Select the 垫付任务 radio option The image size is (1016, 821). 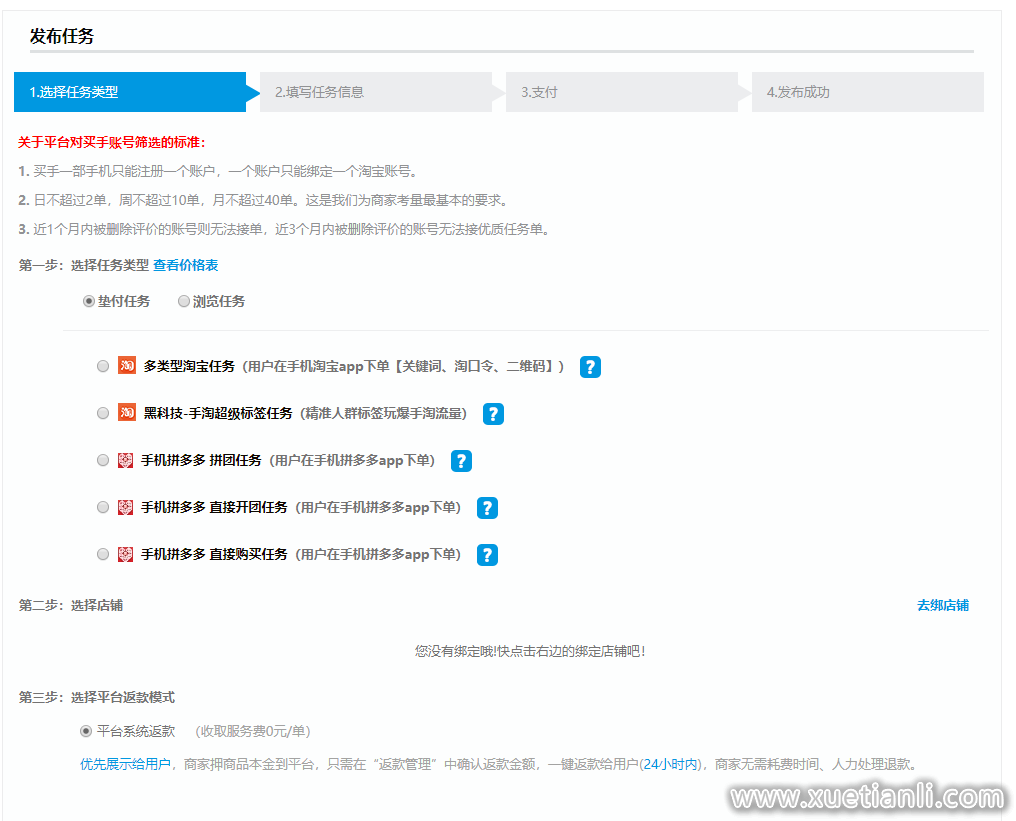(x=89, y=300)
